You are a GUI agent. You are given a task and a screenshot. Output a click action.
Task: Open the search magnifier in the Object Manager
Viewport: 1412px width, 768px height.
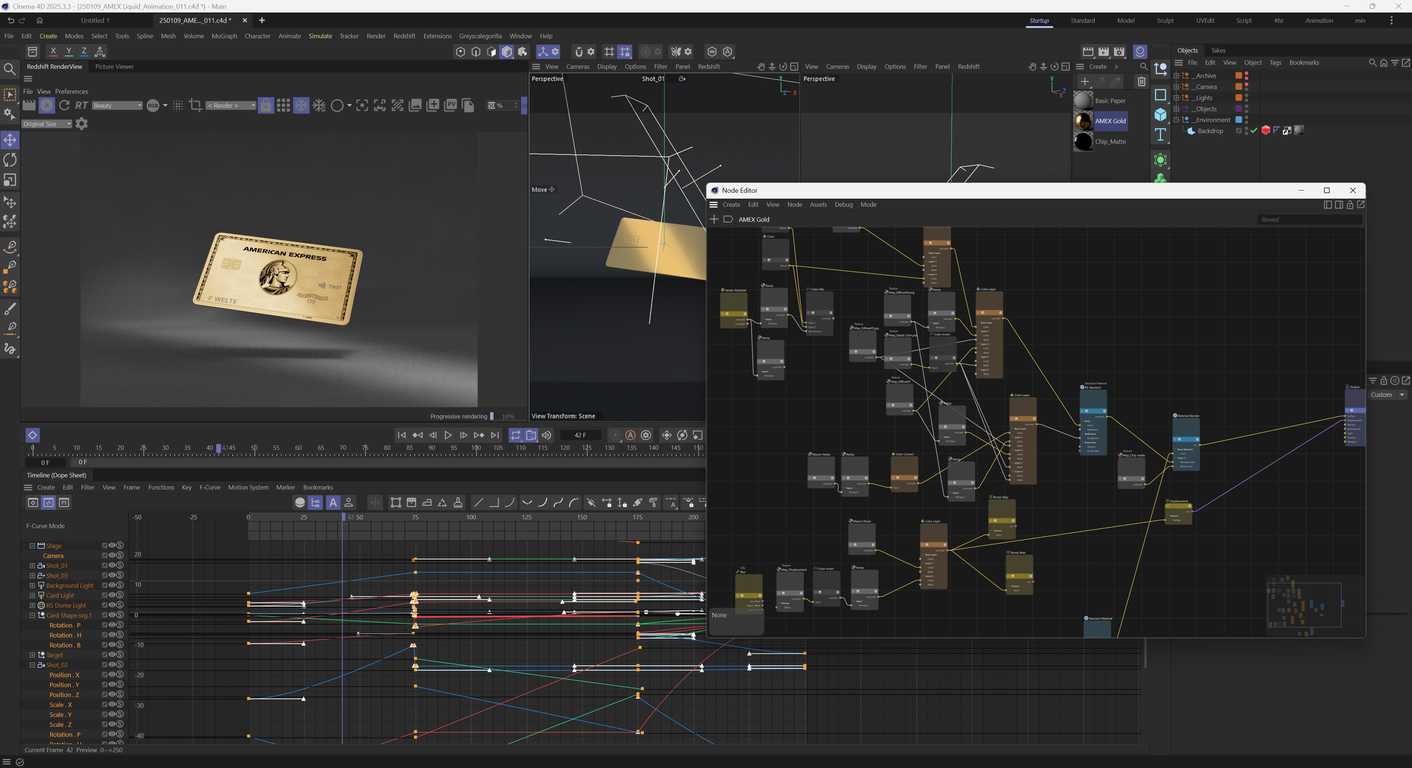[1372, 63]
